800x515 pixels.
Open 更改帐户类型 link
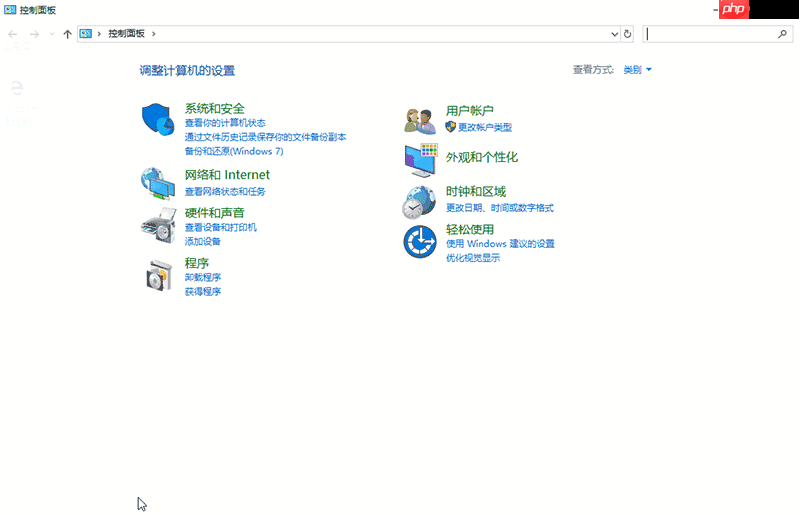485,127
